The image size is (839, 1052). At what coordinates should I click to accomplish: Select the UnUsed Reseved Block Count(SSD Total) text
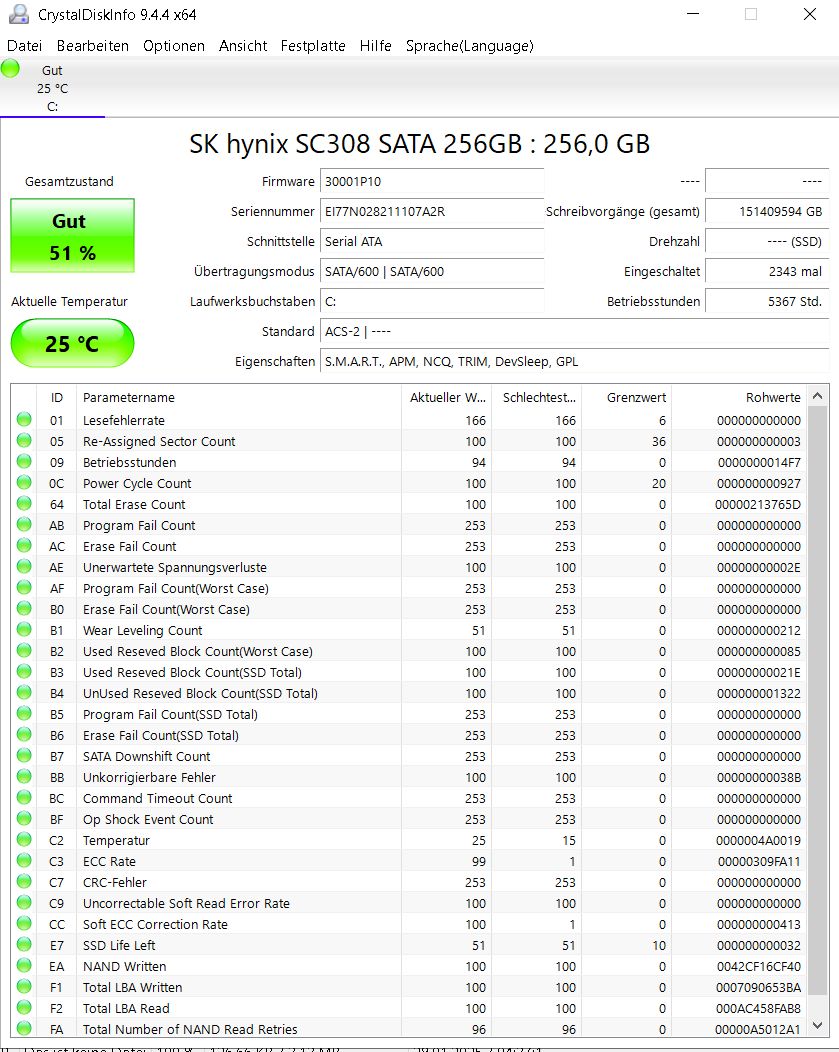pyautogui.click(x=201, y=694)
